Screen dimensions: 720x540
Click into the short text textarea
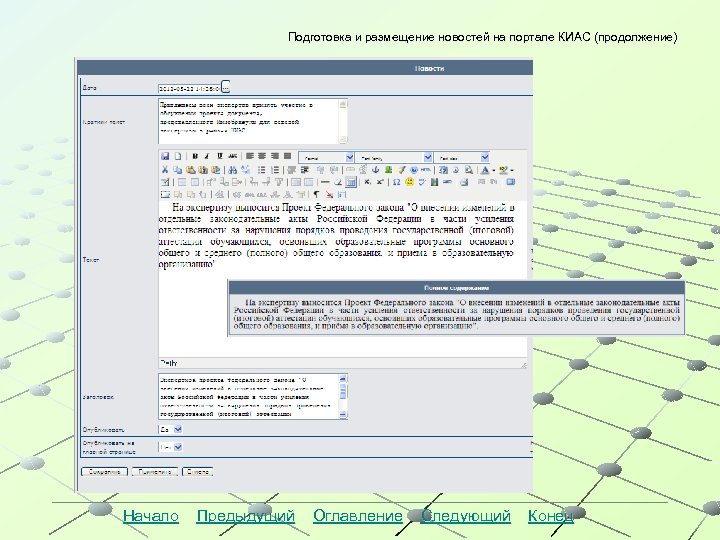(x=248, y=121)
